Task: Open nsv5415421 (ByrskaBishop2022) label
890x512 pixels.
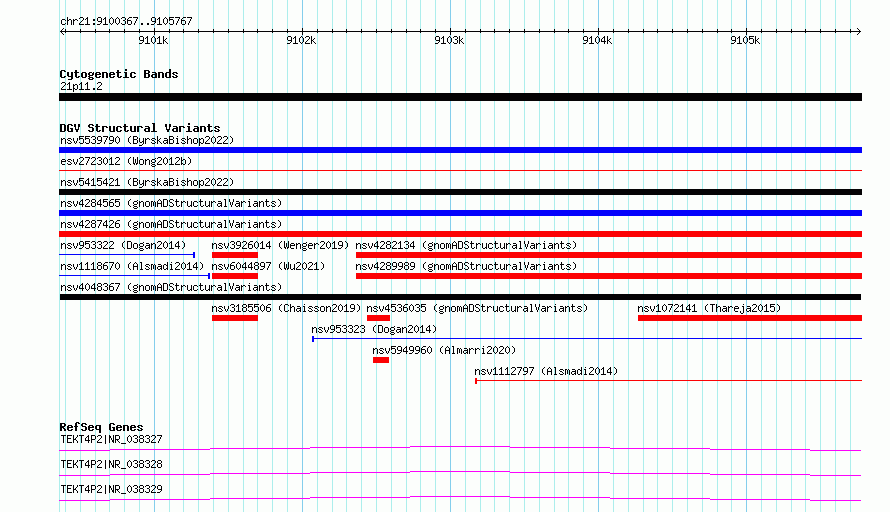Action: pos(147,182)
